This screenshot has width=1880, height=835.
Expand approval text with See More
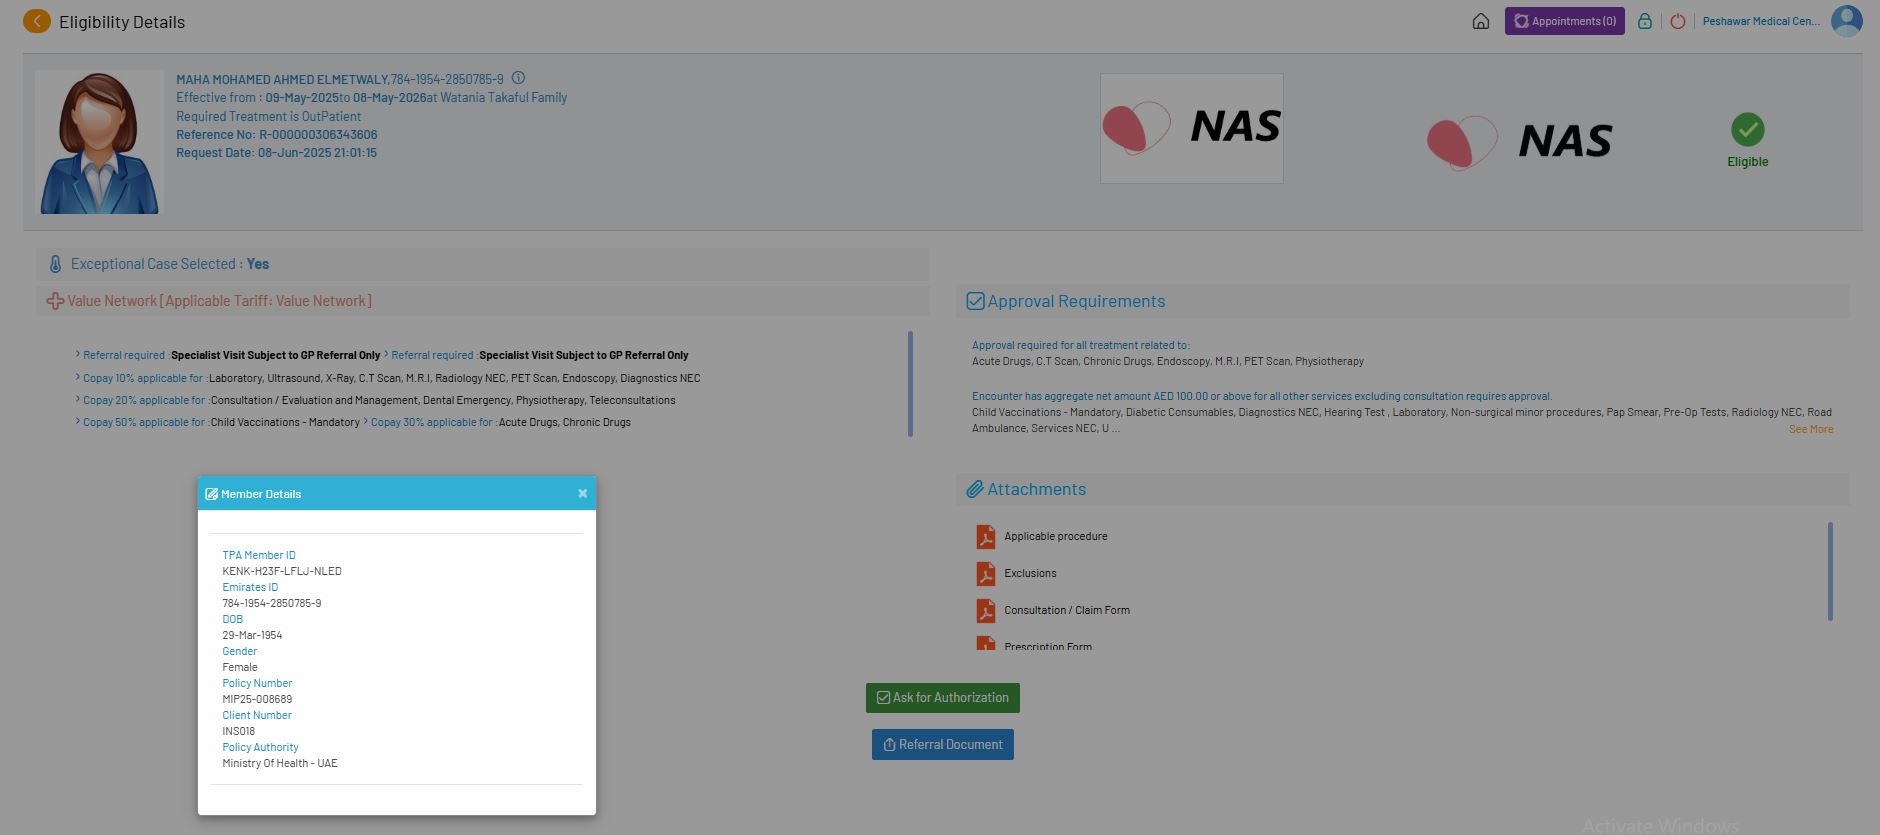tap(1811, 429)
